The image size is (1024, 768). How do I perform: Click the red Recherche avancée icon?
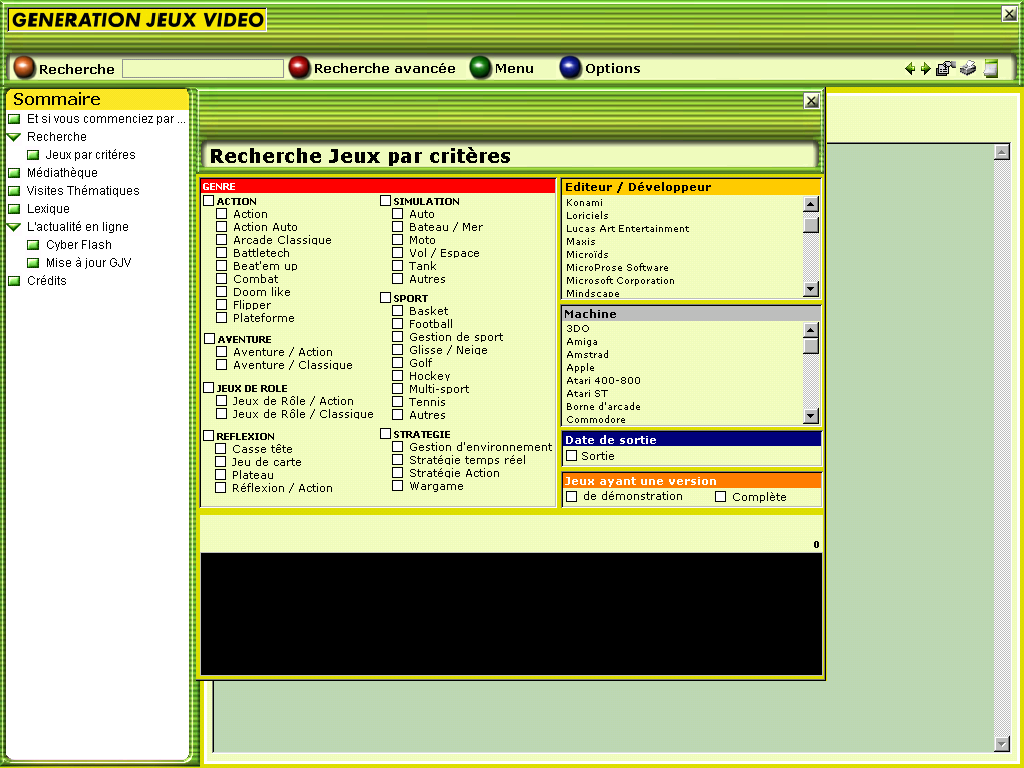pos(299,68)
